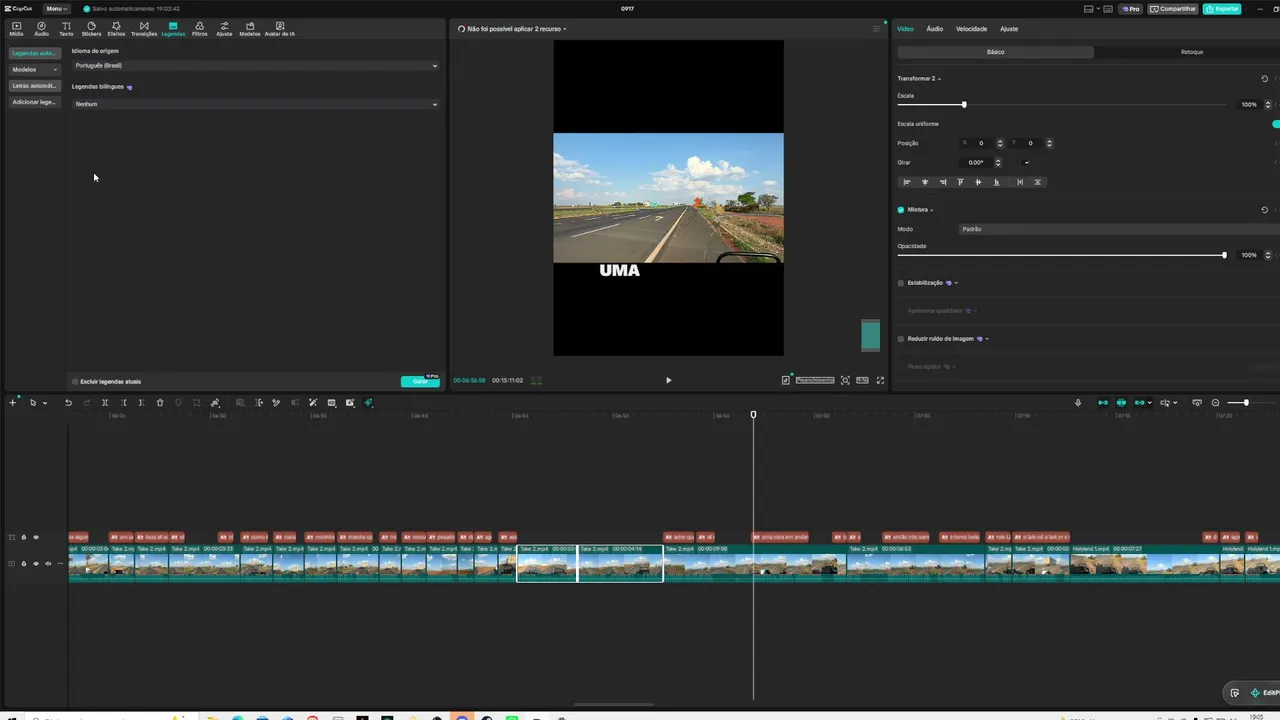The height and width of the screenshot is (720, 1280).
Task: Open the Efeitos panel icon
Action: coord(116,29)
